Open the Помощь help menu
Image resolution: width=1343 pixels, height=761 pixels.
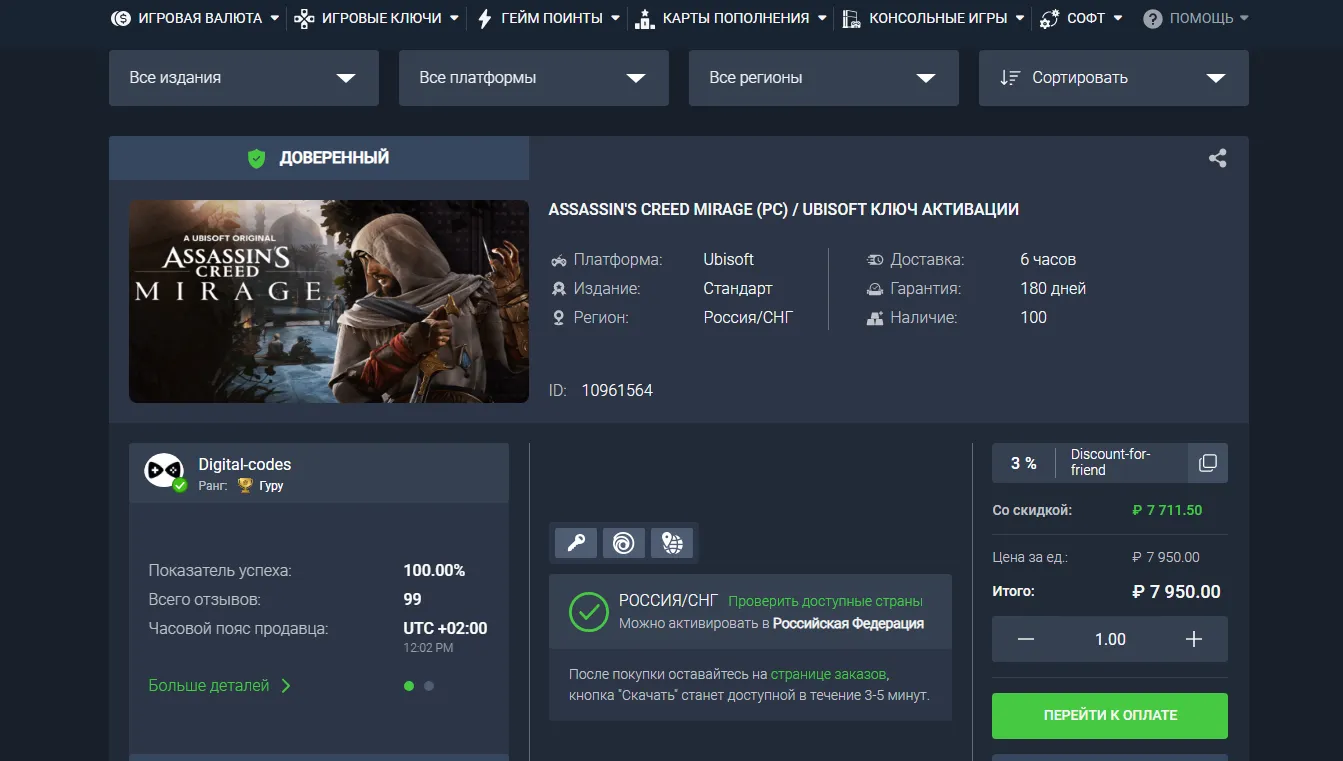(1196, 18)
